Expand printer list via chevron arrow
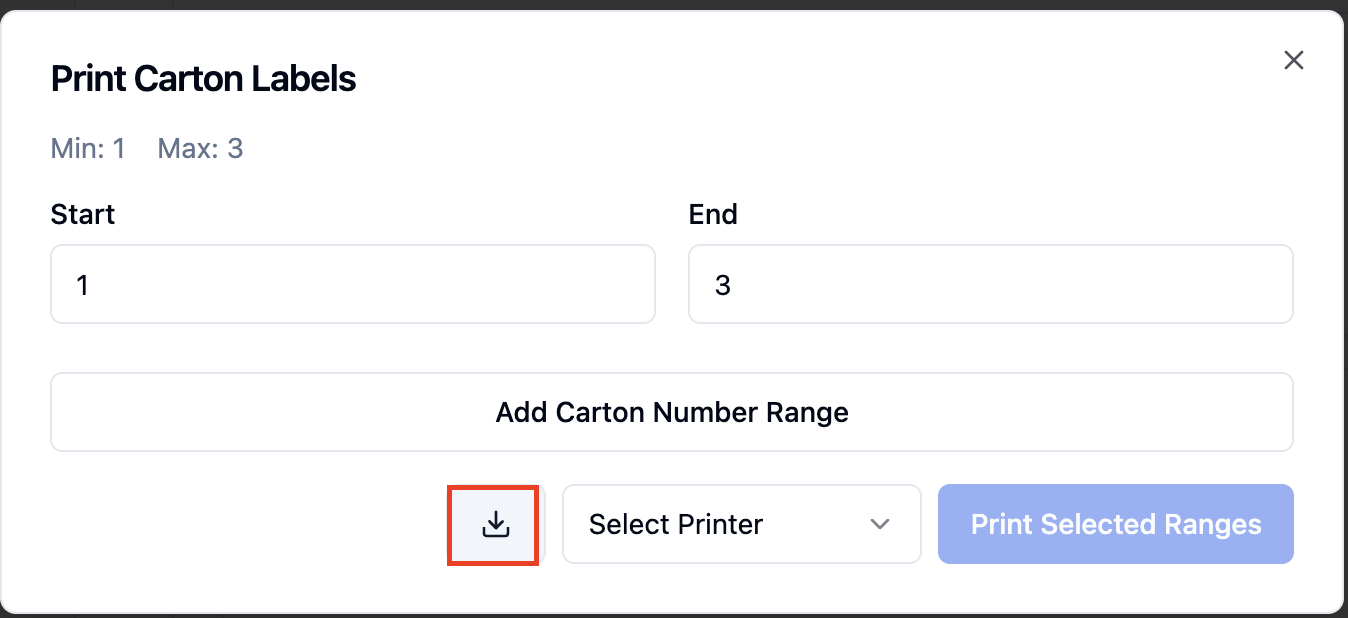 coord(880,524)
